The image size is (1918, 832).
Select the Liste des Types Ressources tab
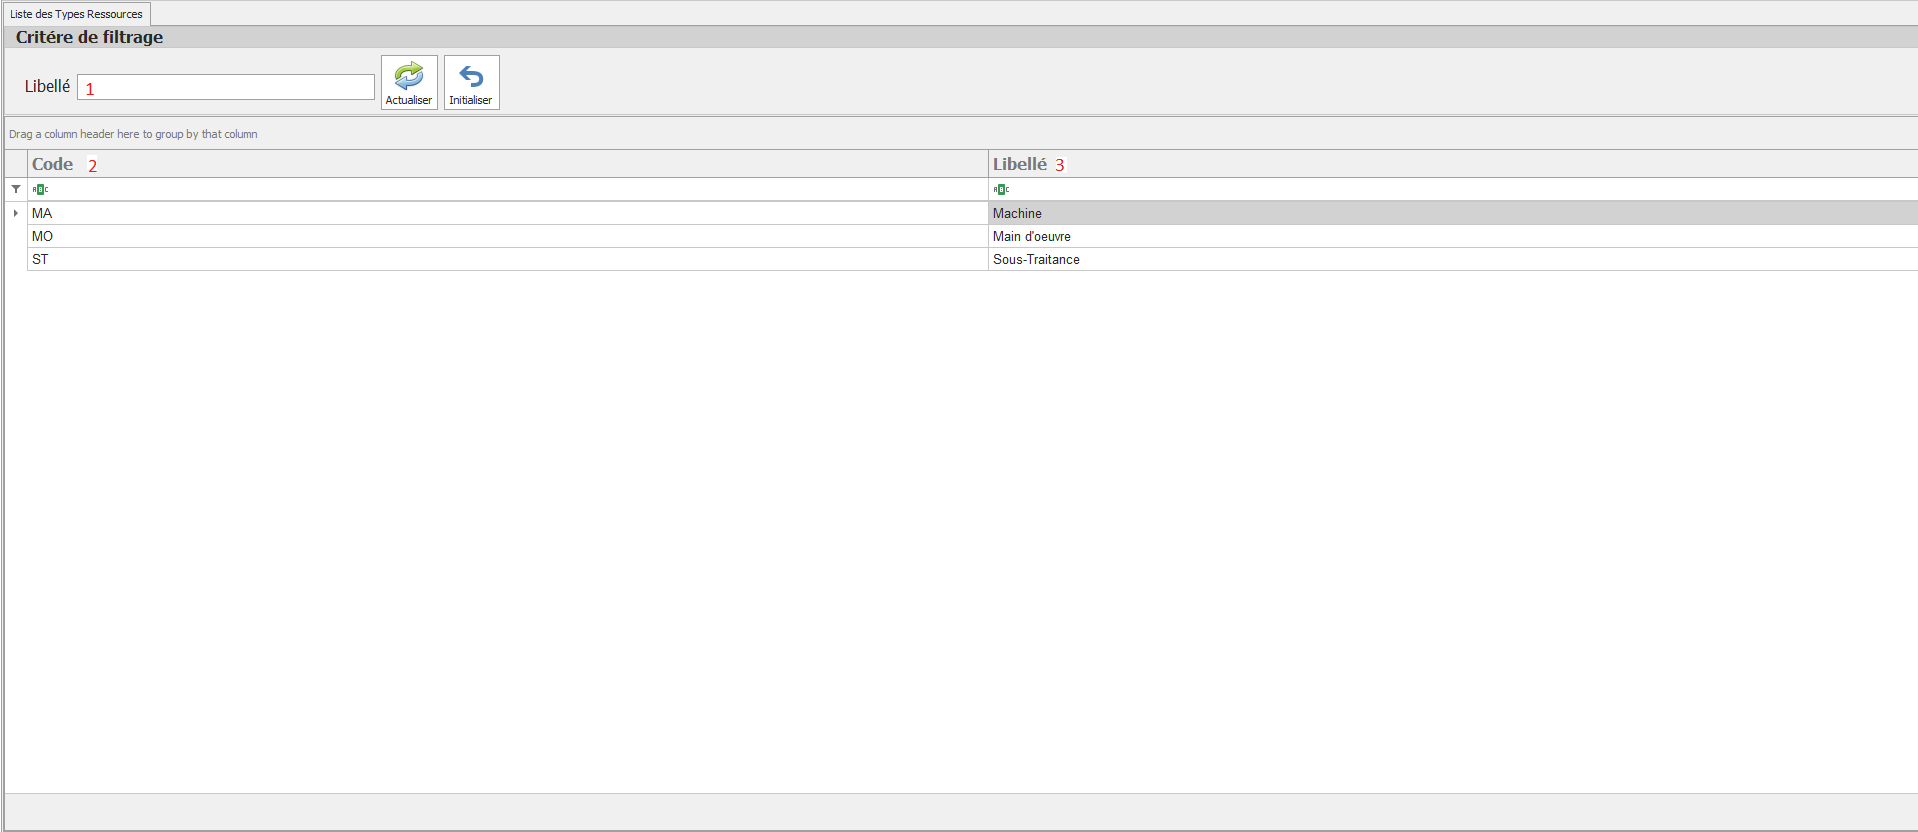pyautogui.click(x=77, y=14)
